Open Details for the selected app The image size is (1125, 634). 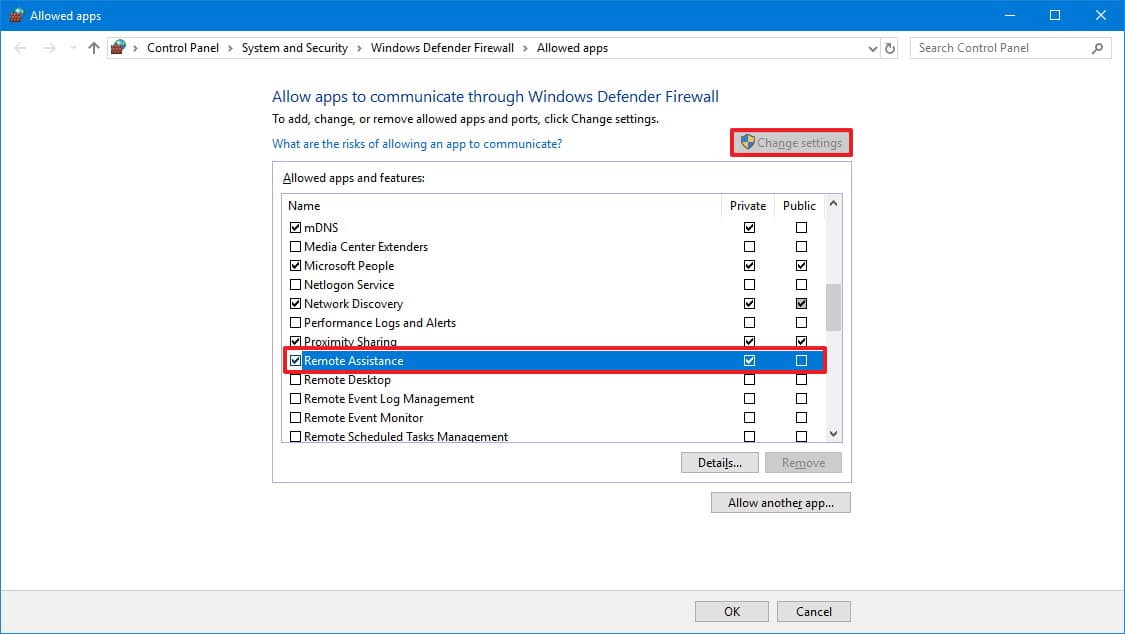pos(720,463)
